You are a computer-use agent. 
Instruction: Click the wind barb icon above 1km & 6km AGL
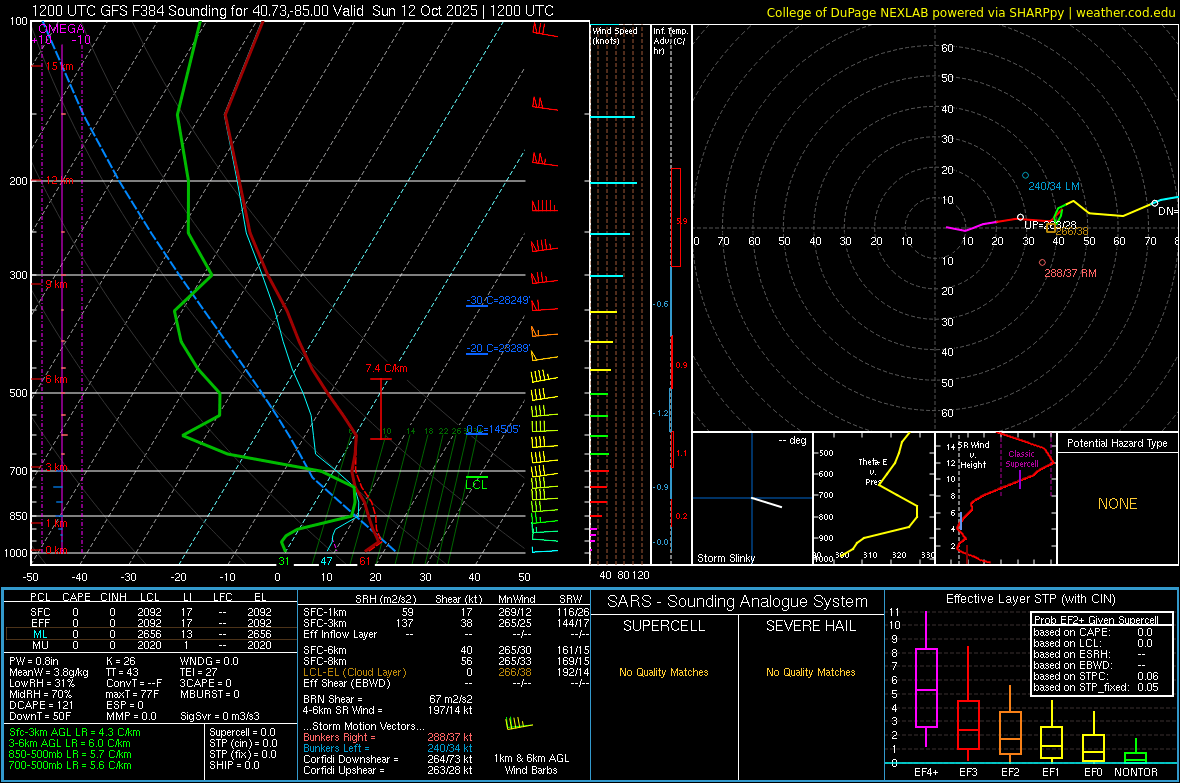tap(519, 724)
